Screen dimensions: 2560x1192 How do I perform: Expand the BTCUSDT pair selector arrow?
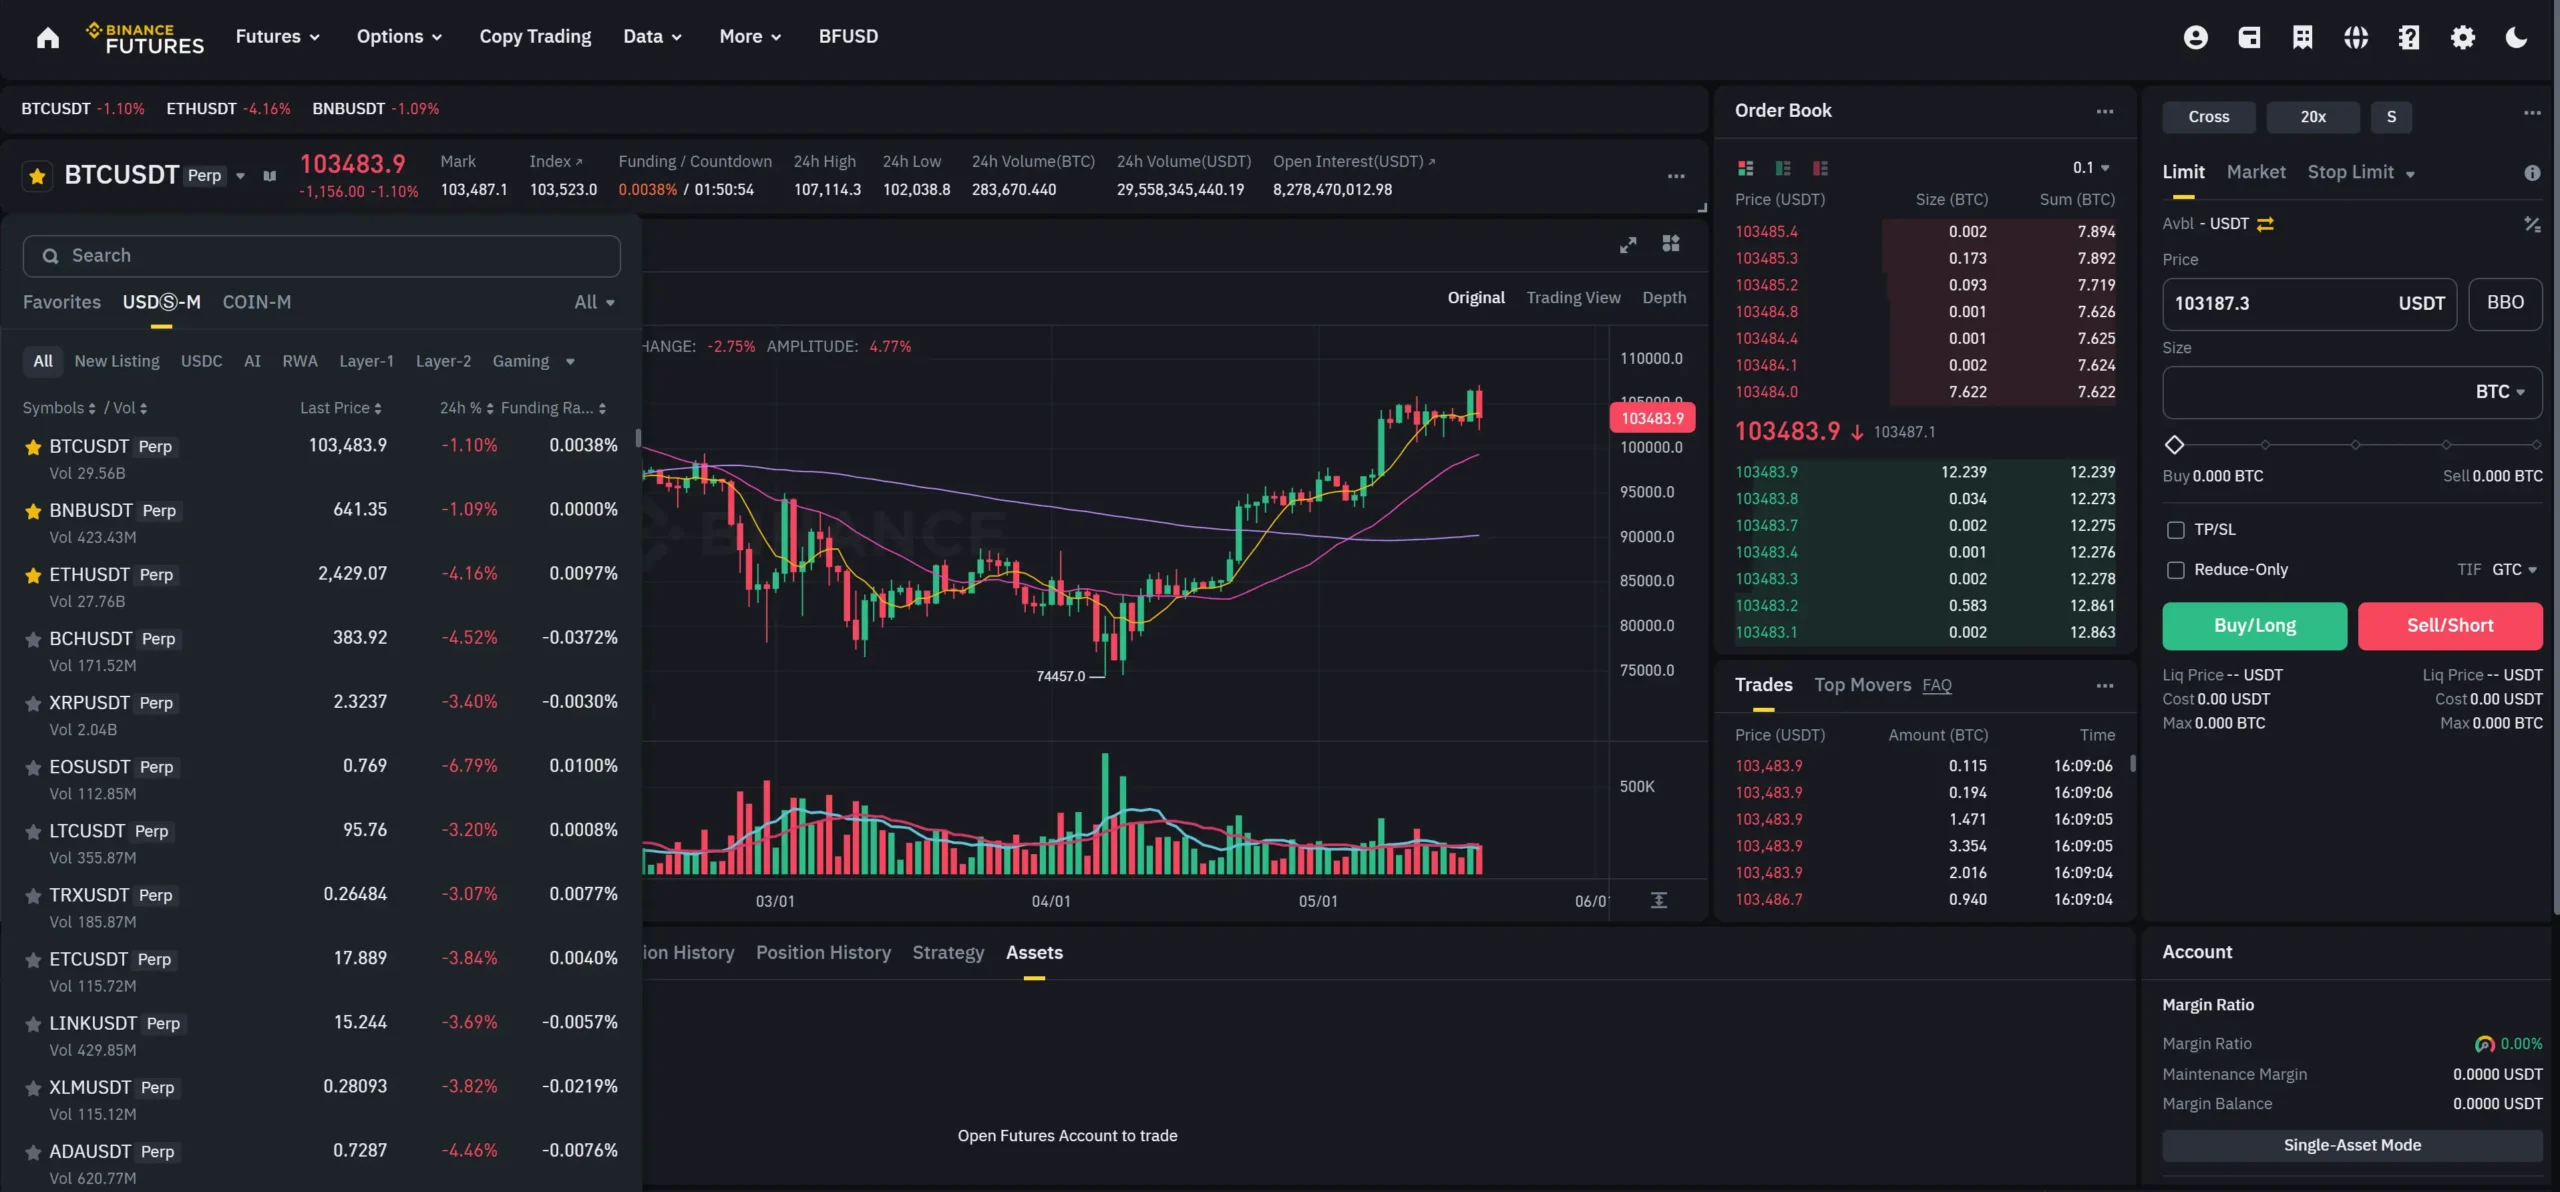coord(240,176)
